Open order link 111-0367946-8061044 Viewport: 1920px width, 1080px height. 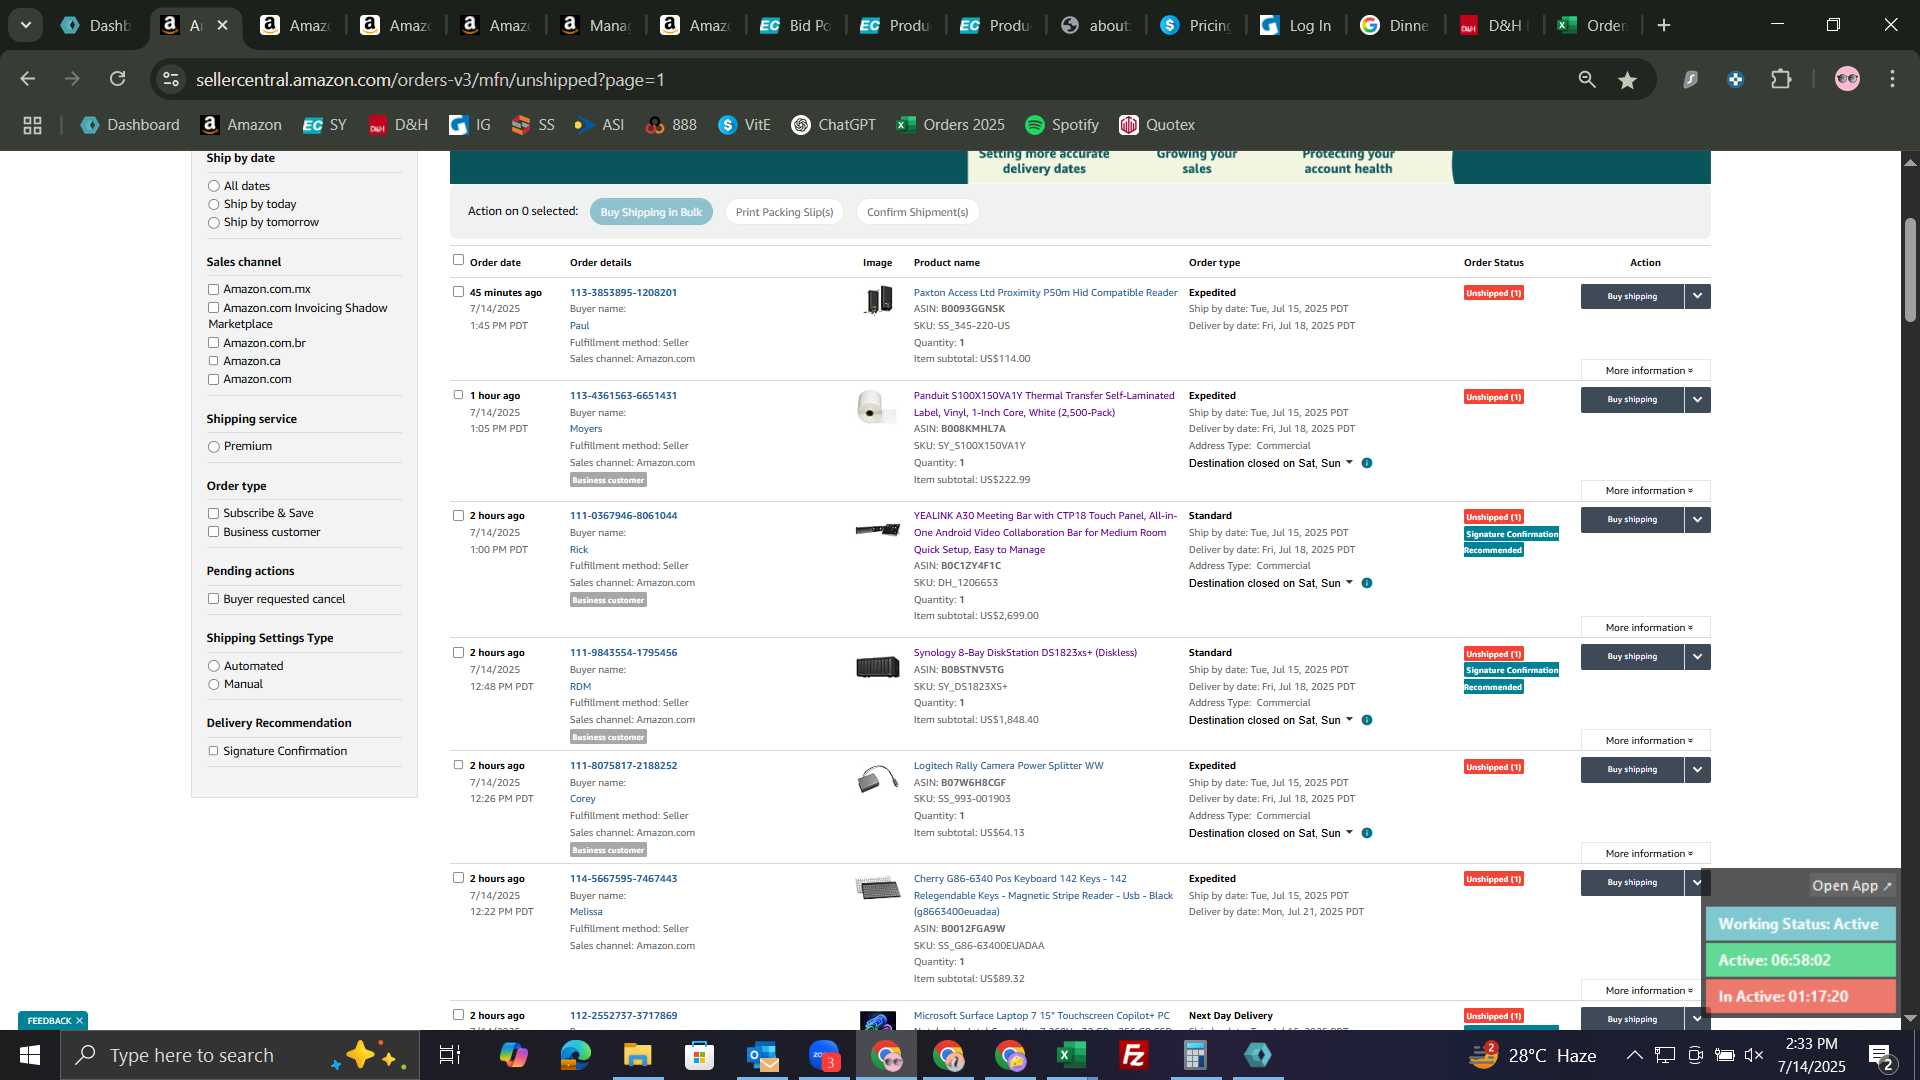[623, 516]
